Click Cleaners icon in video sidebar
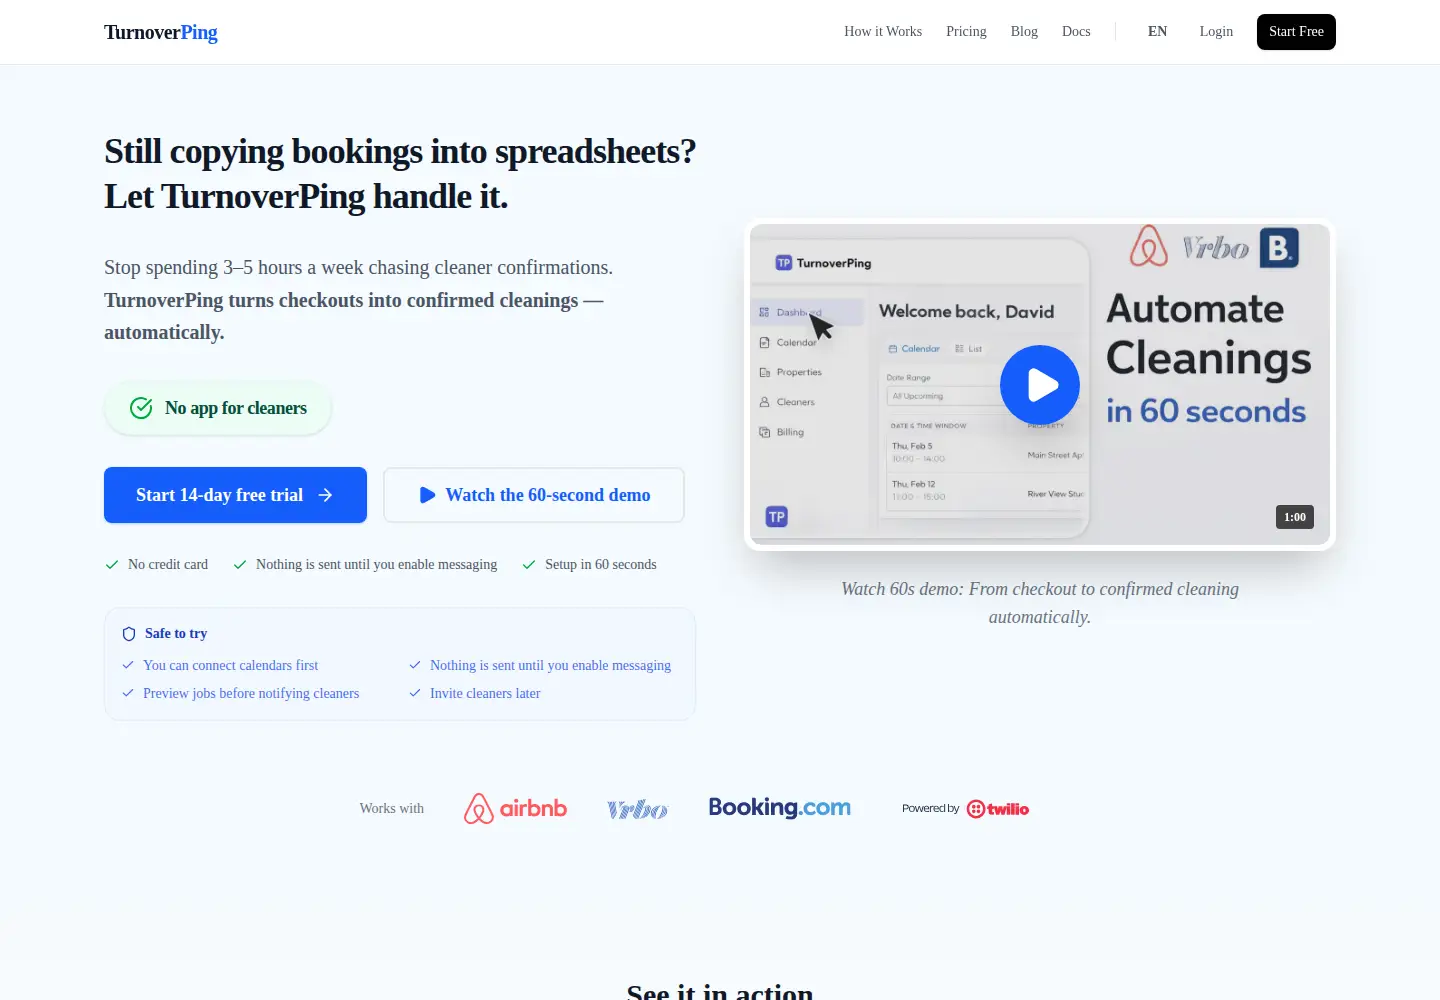Viewport: 1440px width, 1000px height. coord(764,402)
